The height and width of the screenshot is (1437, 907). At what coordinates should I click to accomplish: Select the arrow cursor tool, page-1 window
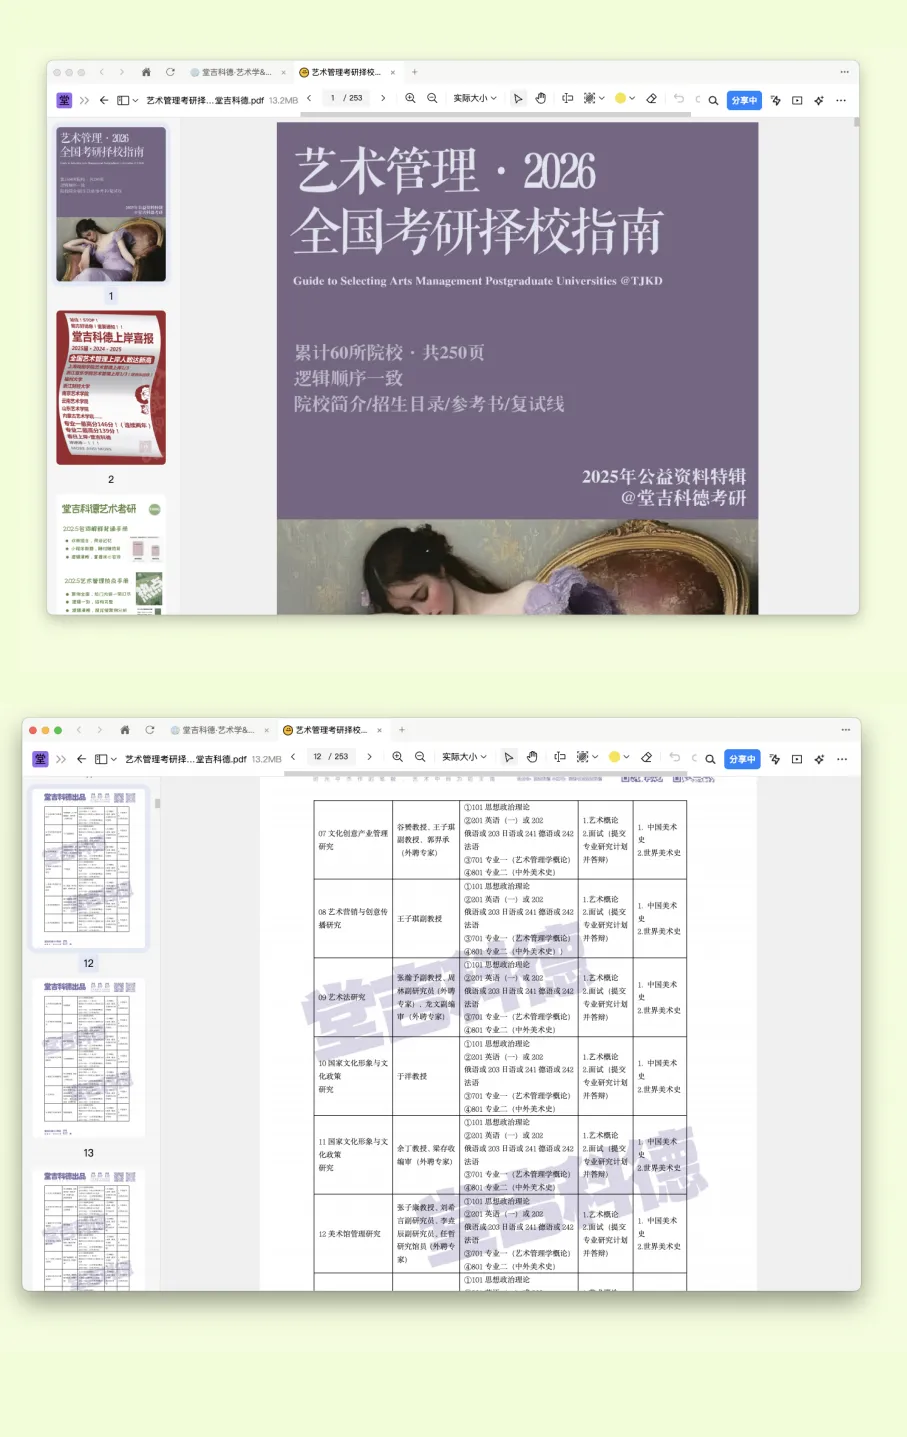[x=518, y=98]
